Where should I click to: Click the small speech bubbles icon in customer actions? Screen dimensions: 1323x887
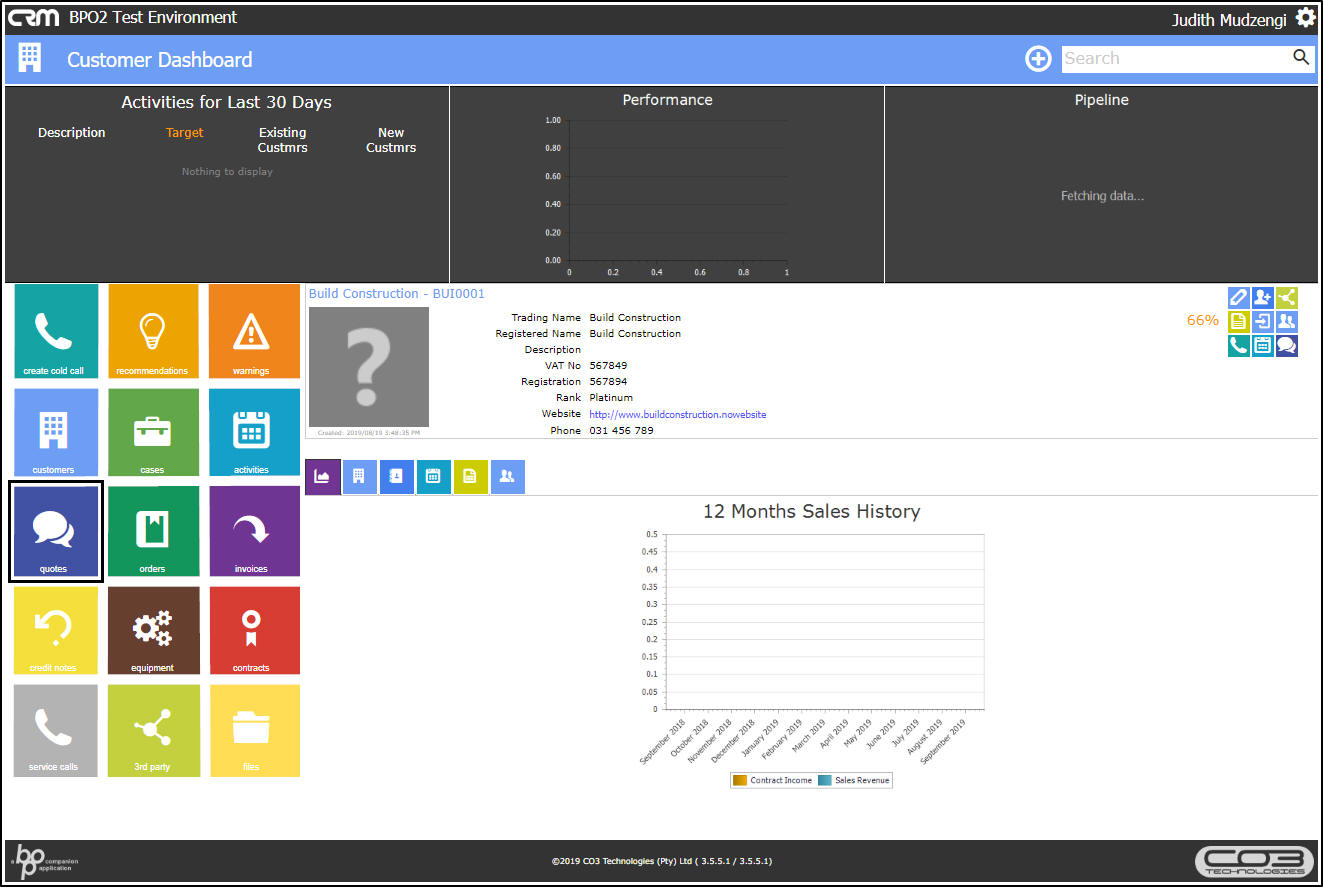(x=1287, y=345)
